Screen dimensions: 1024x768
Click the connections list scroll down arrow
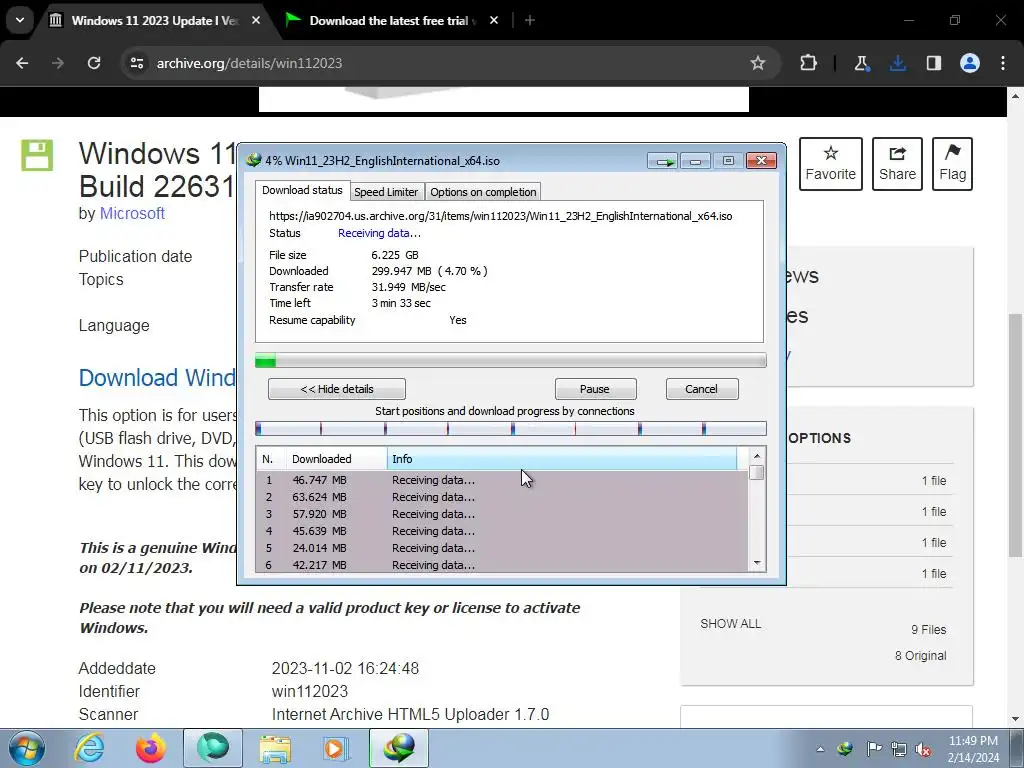[x=757, y=563]
